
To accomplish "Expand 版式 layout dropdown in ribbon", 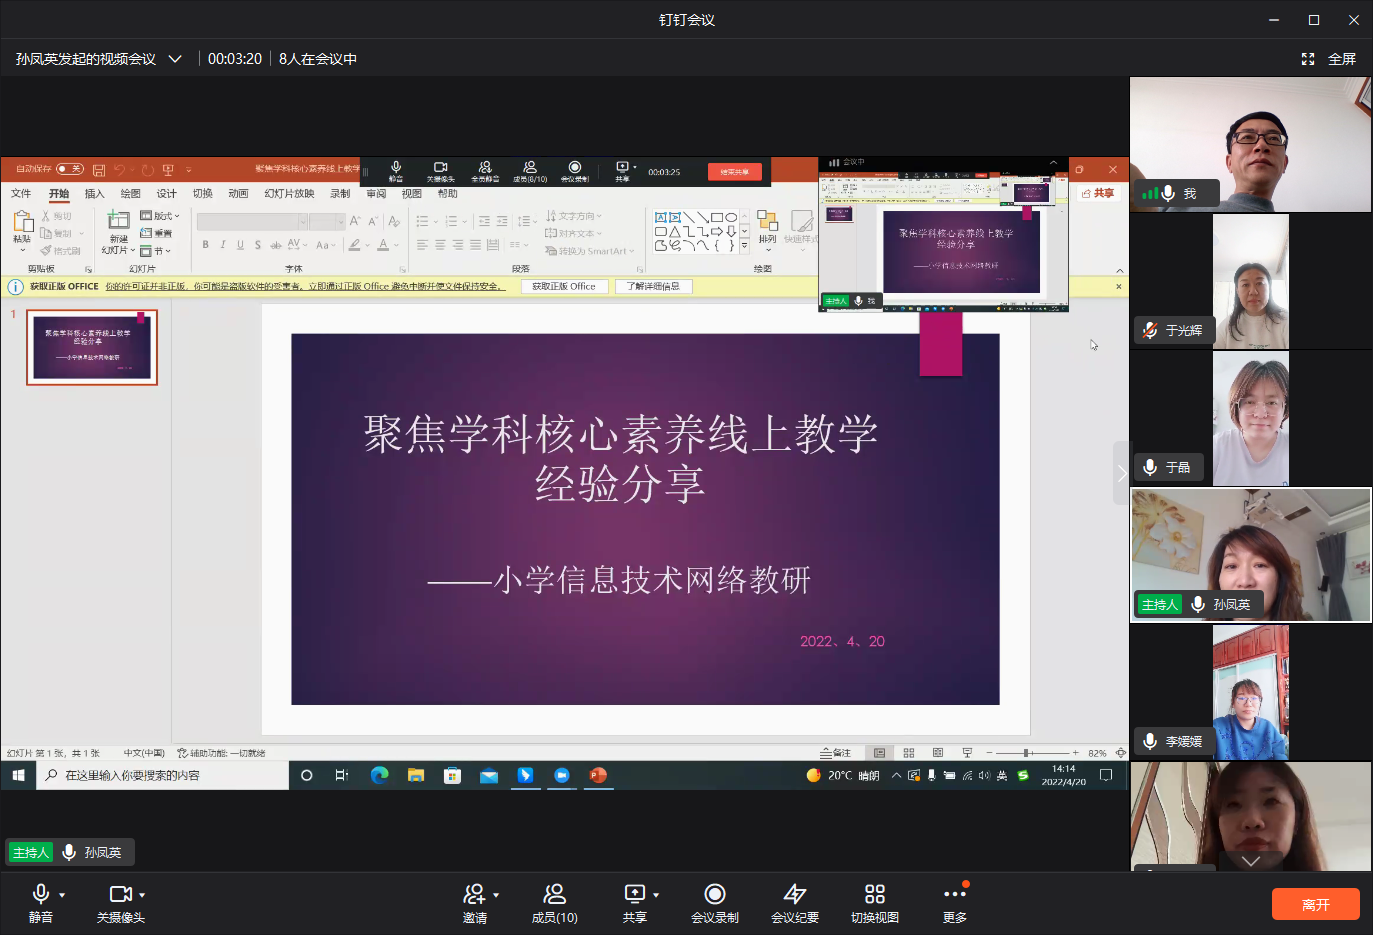I will tap(160, 216).
